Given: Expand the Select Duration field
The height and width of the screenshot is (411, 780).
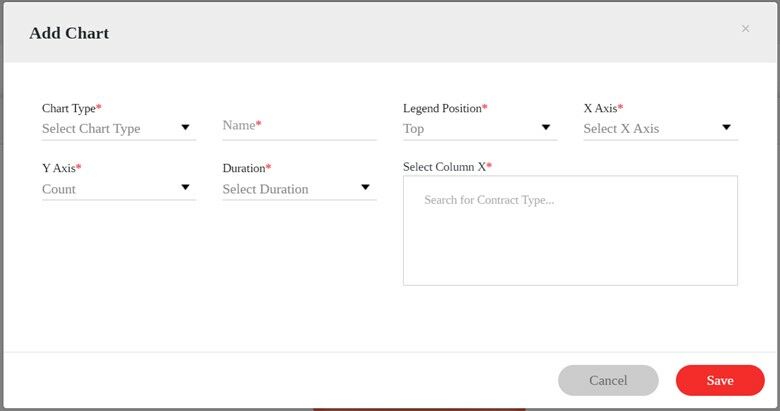Looking at the screenshot, I should 285,188.
